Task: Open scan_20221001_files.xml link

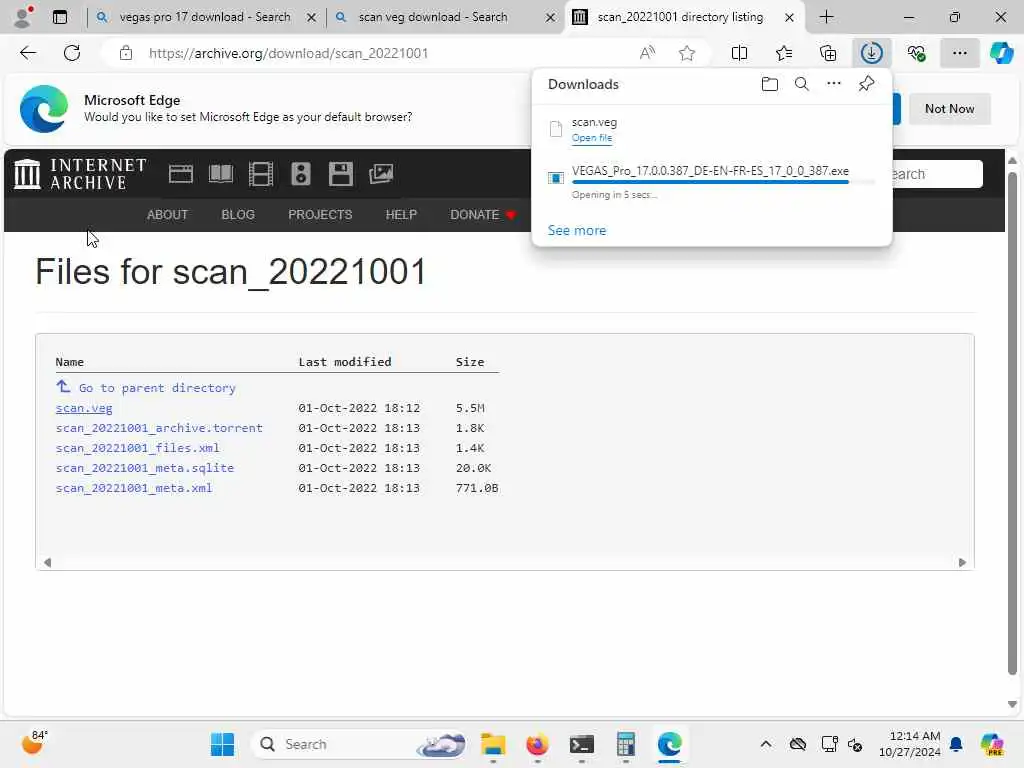Action: click(137, 448)
